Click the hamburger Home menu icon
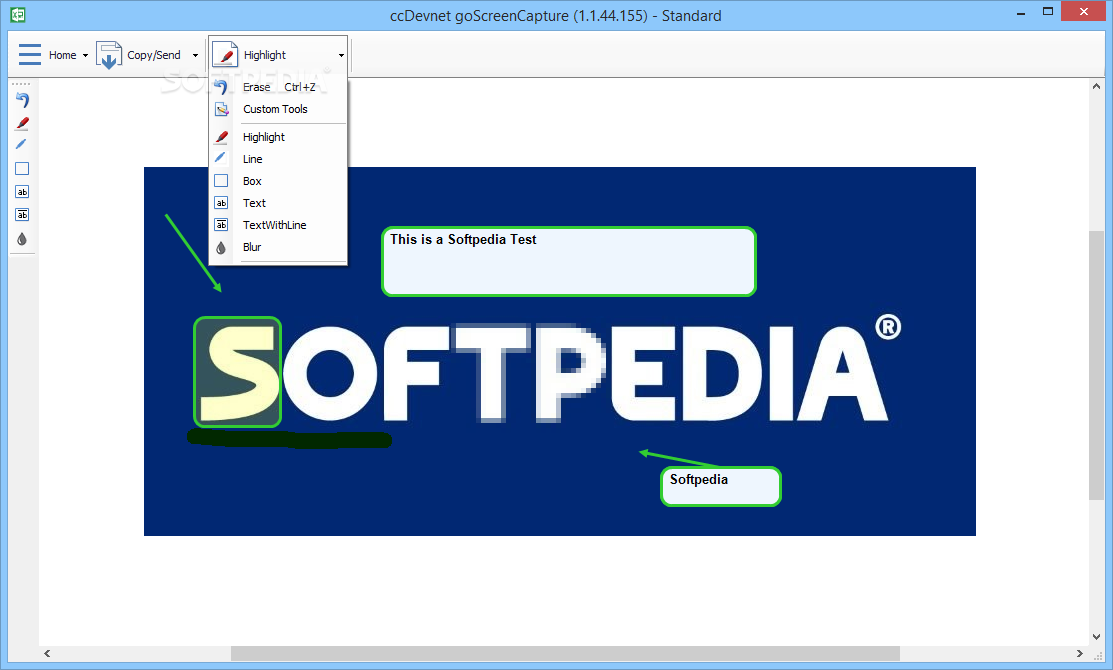Image resolution: width=1113 pixels, height=670 pixels. point(30,55)
